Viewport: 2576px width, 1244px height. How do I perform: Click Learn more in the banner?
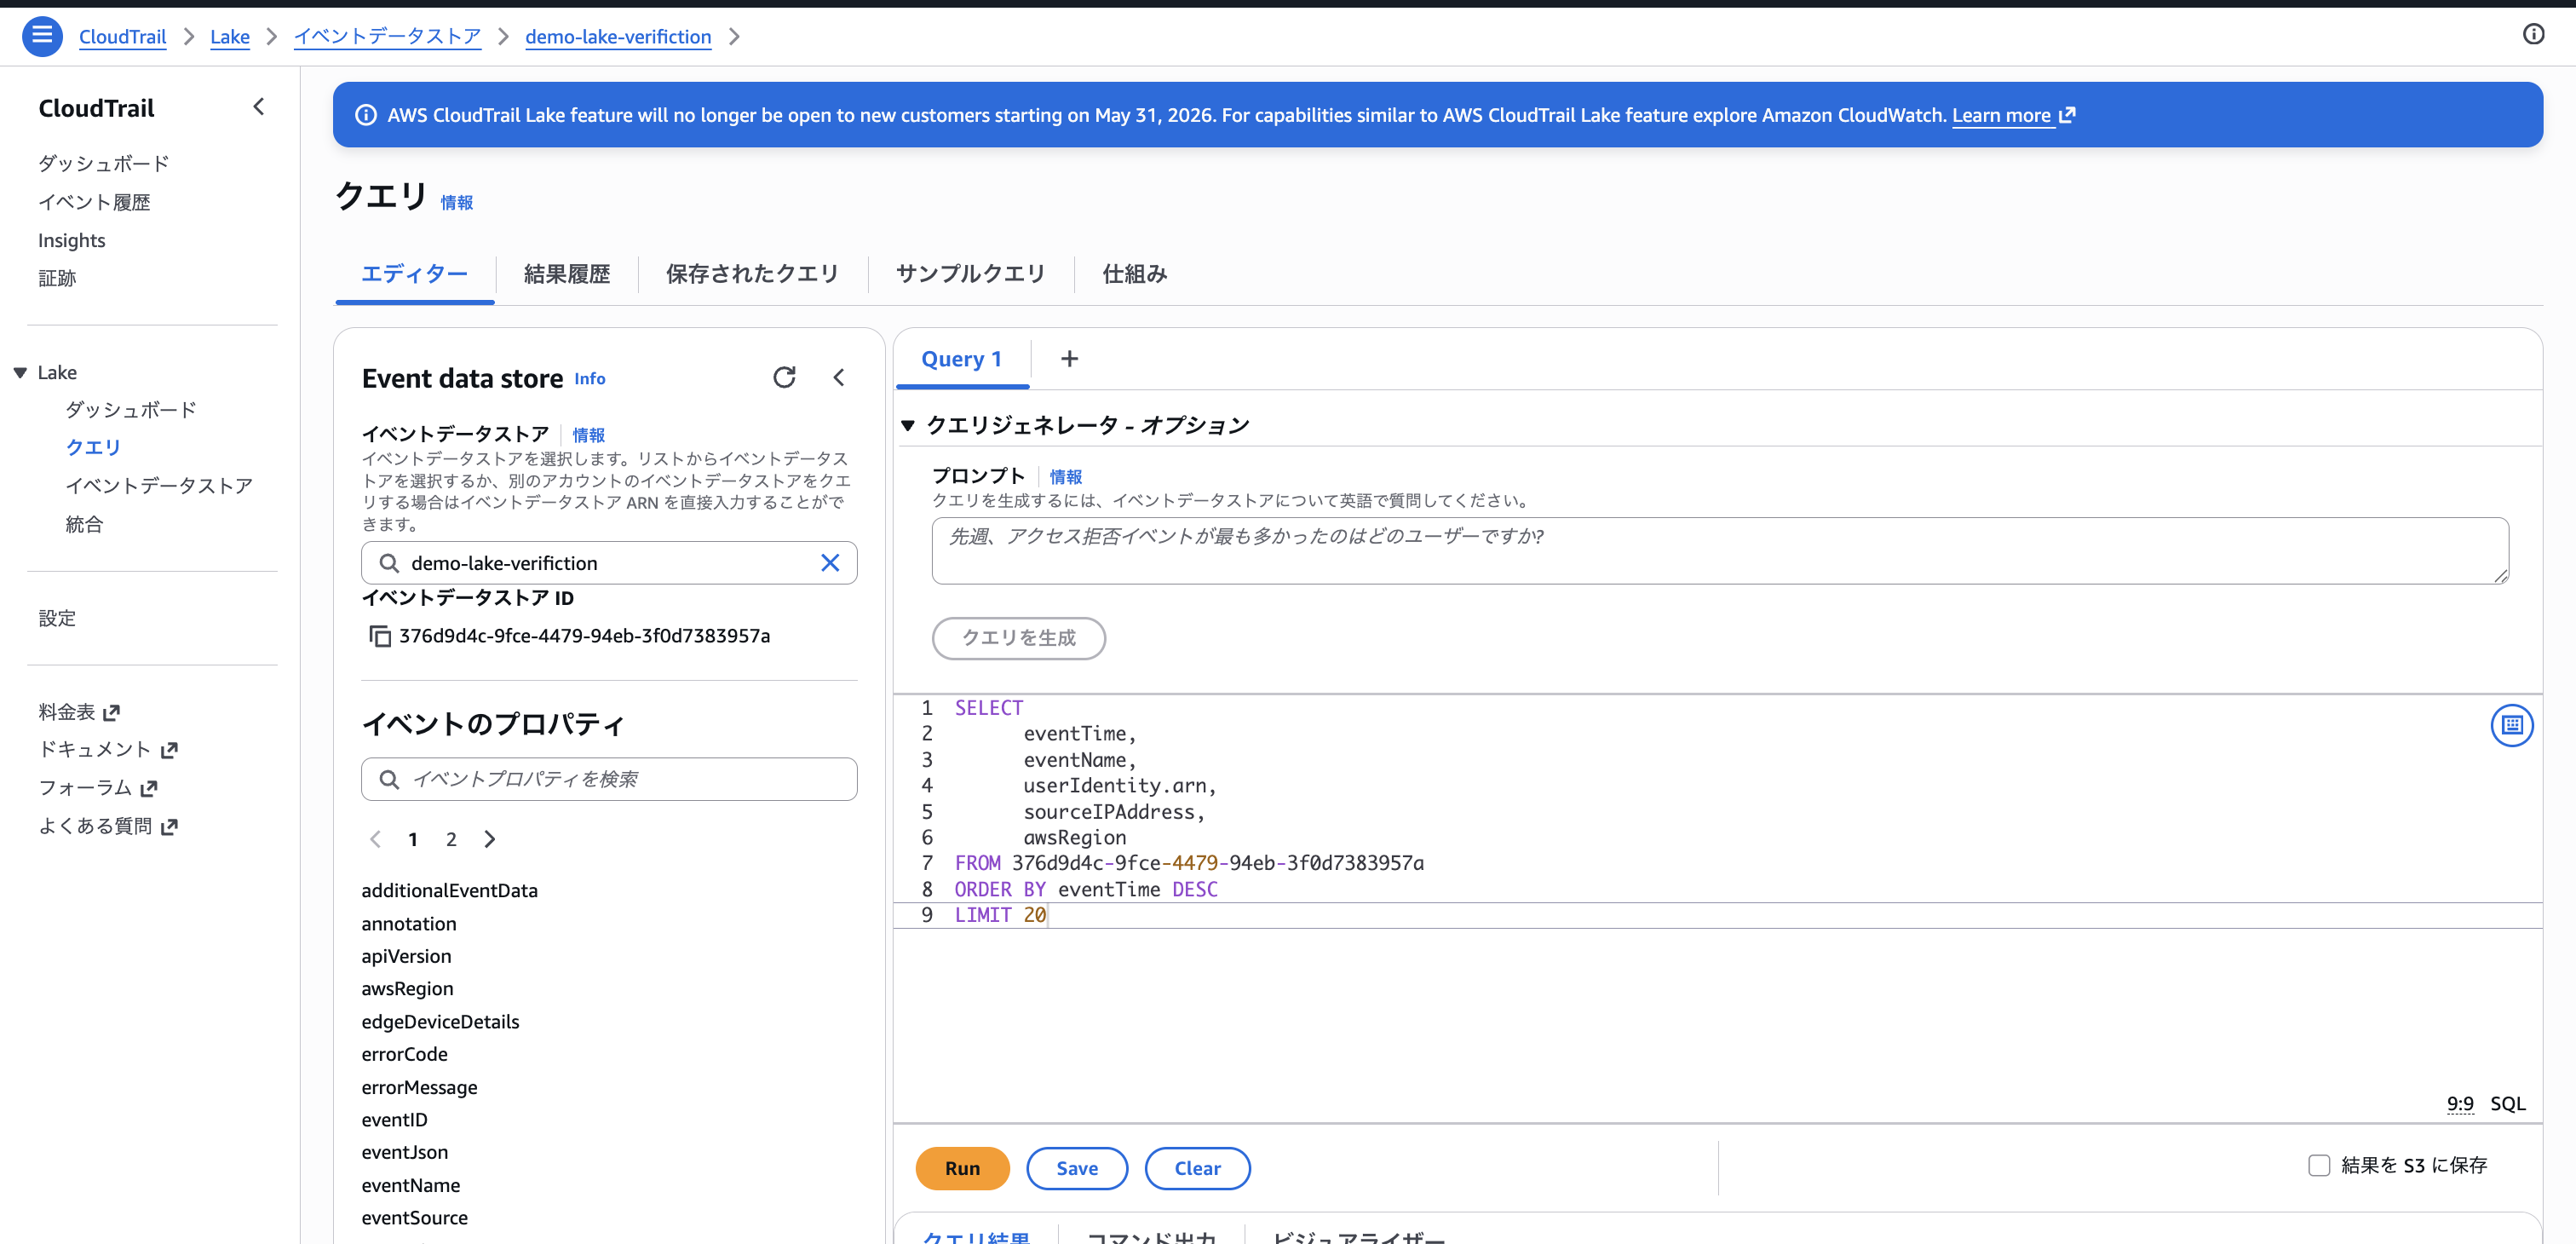pos(2013,115)
